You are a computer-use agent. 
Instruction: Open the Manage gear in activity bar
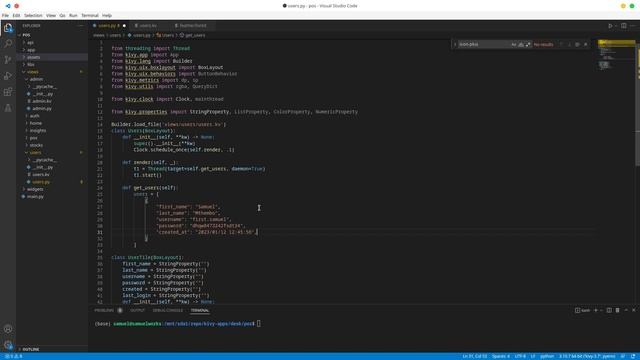coord(8,345)
